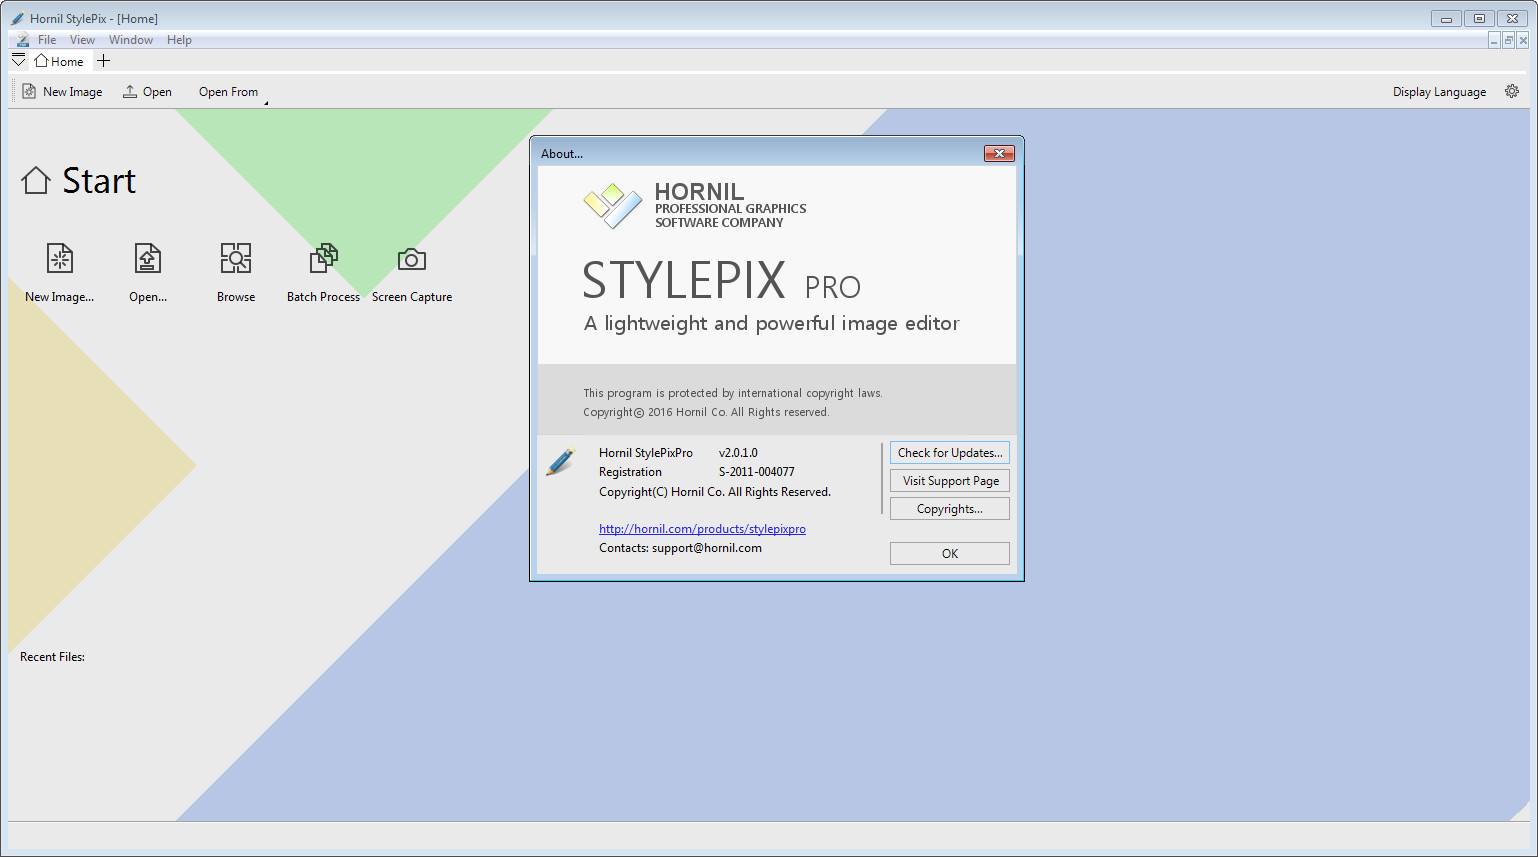
Task: Click the Display Language option
Action: pyautogui.click(x=1439, y=91)
